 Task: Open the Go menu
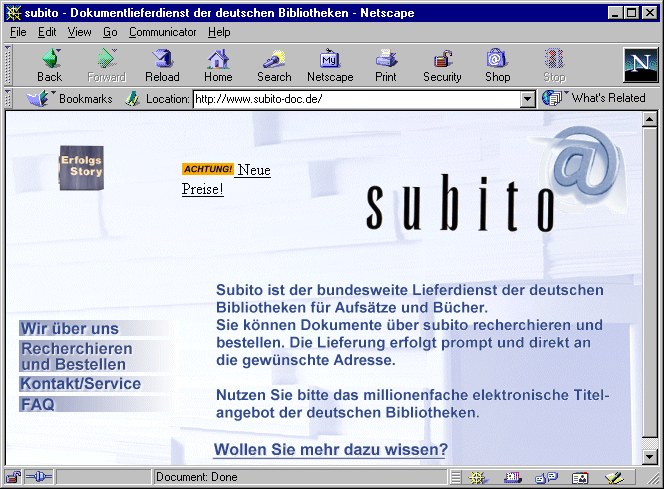(x=110, y=32)
